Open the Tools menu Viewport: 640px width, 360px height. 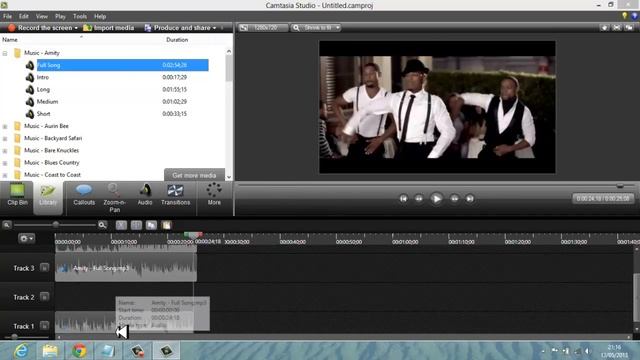pos(80,16)
